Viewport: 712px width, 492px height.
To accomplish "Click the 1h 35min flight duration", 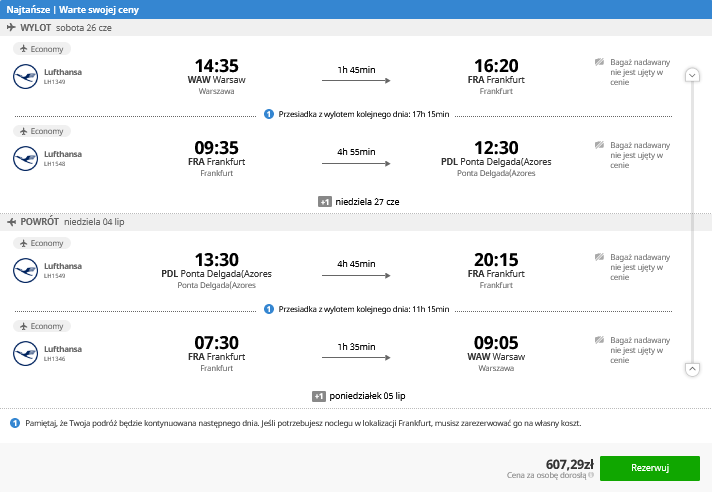I will [356, 347].
